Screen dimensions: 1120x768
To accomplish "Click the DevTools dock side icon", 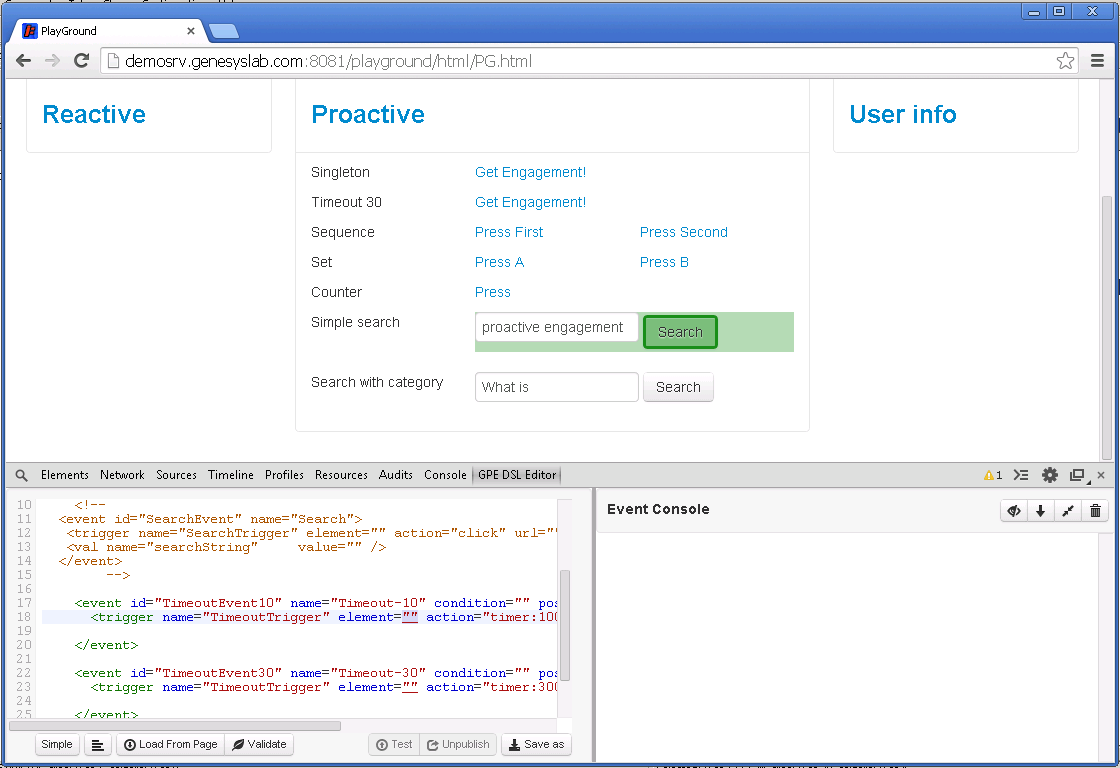I will point(1077,475).
